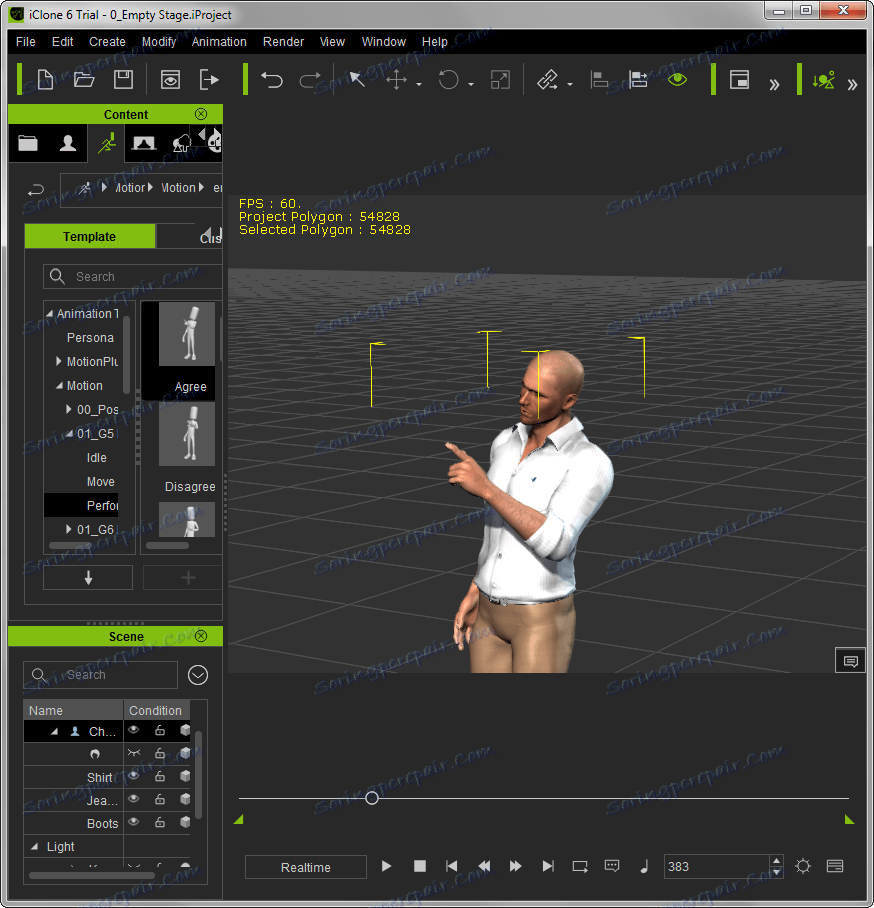Click the Realtime button
This screenshot has width=874, height=908.
305,867
